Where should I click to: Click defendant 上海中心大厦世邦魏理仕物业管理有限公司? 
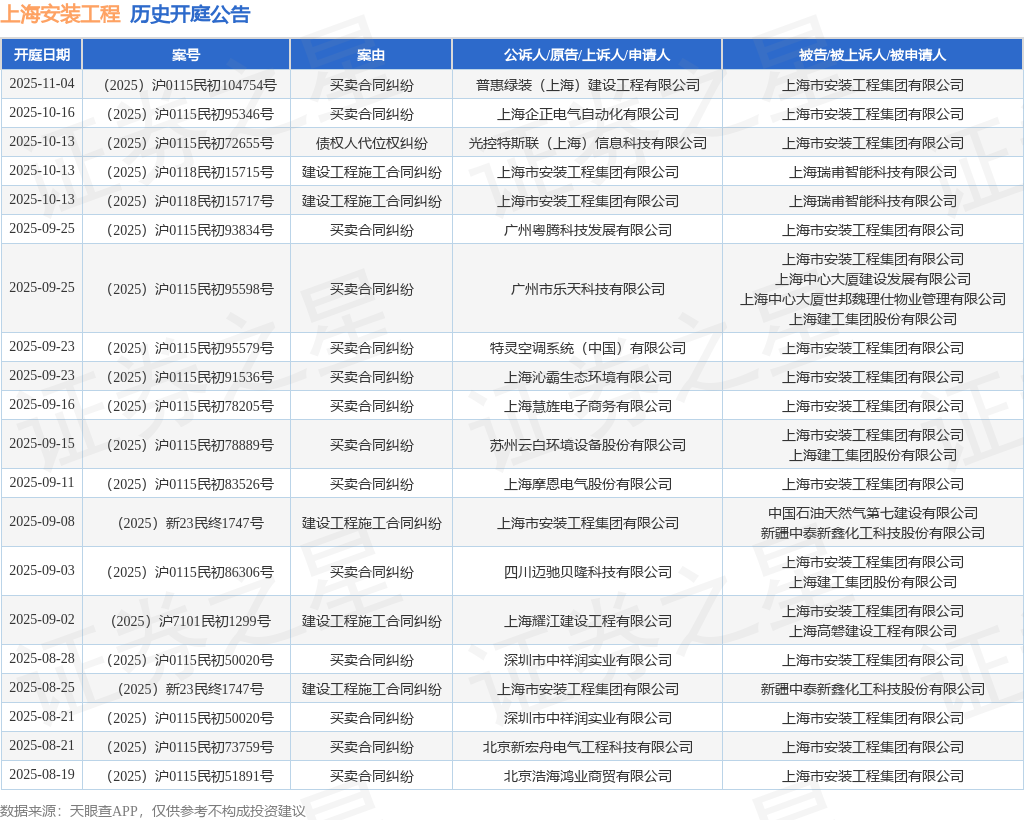872,299
